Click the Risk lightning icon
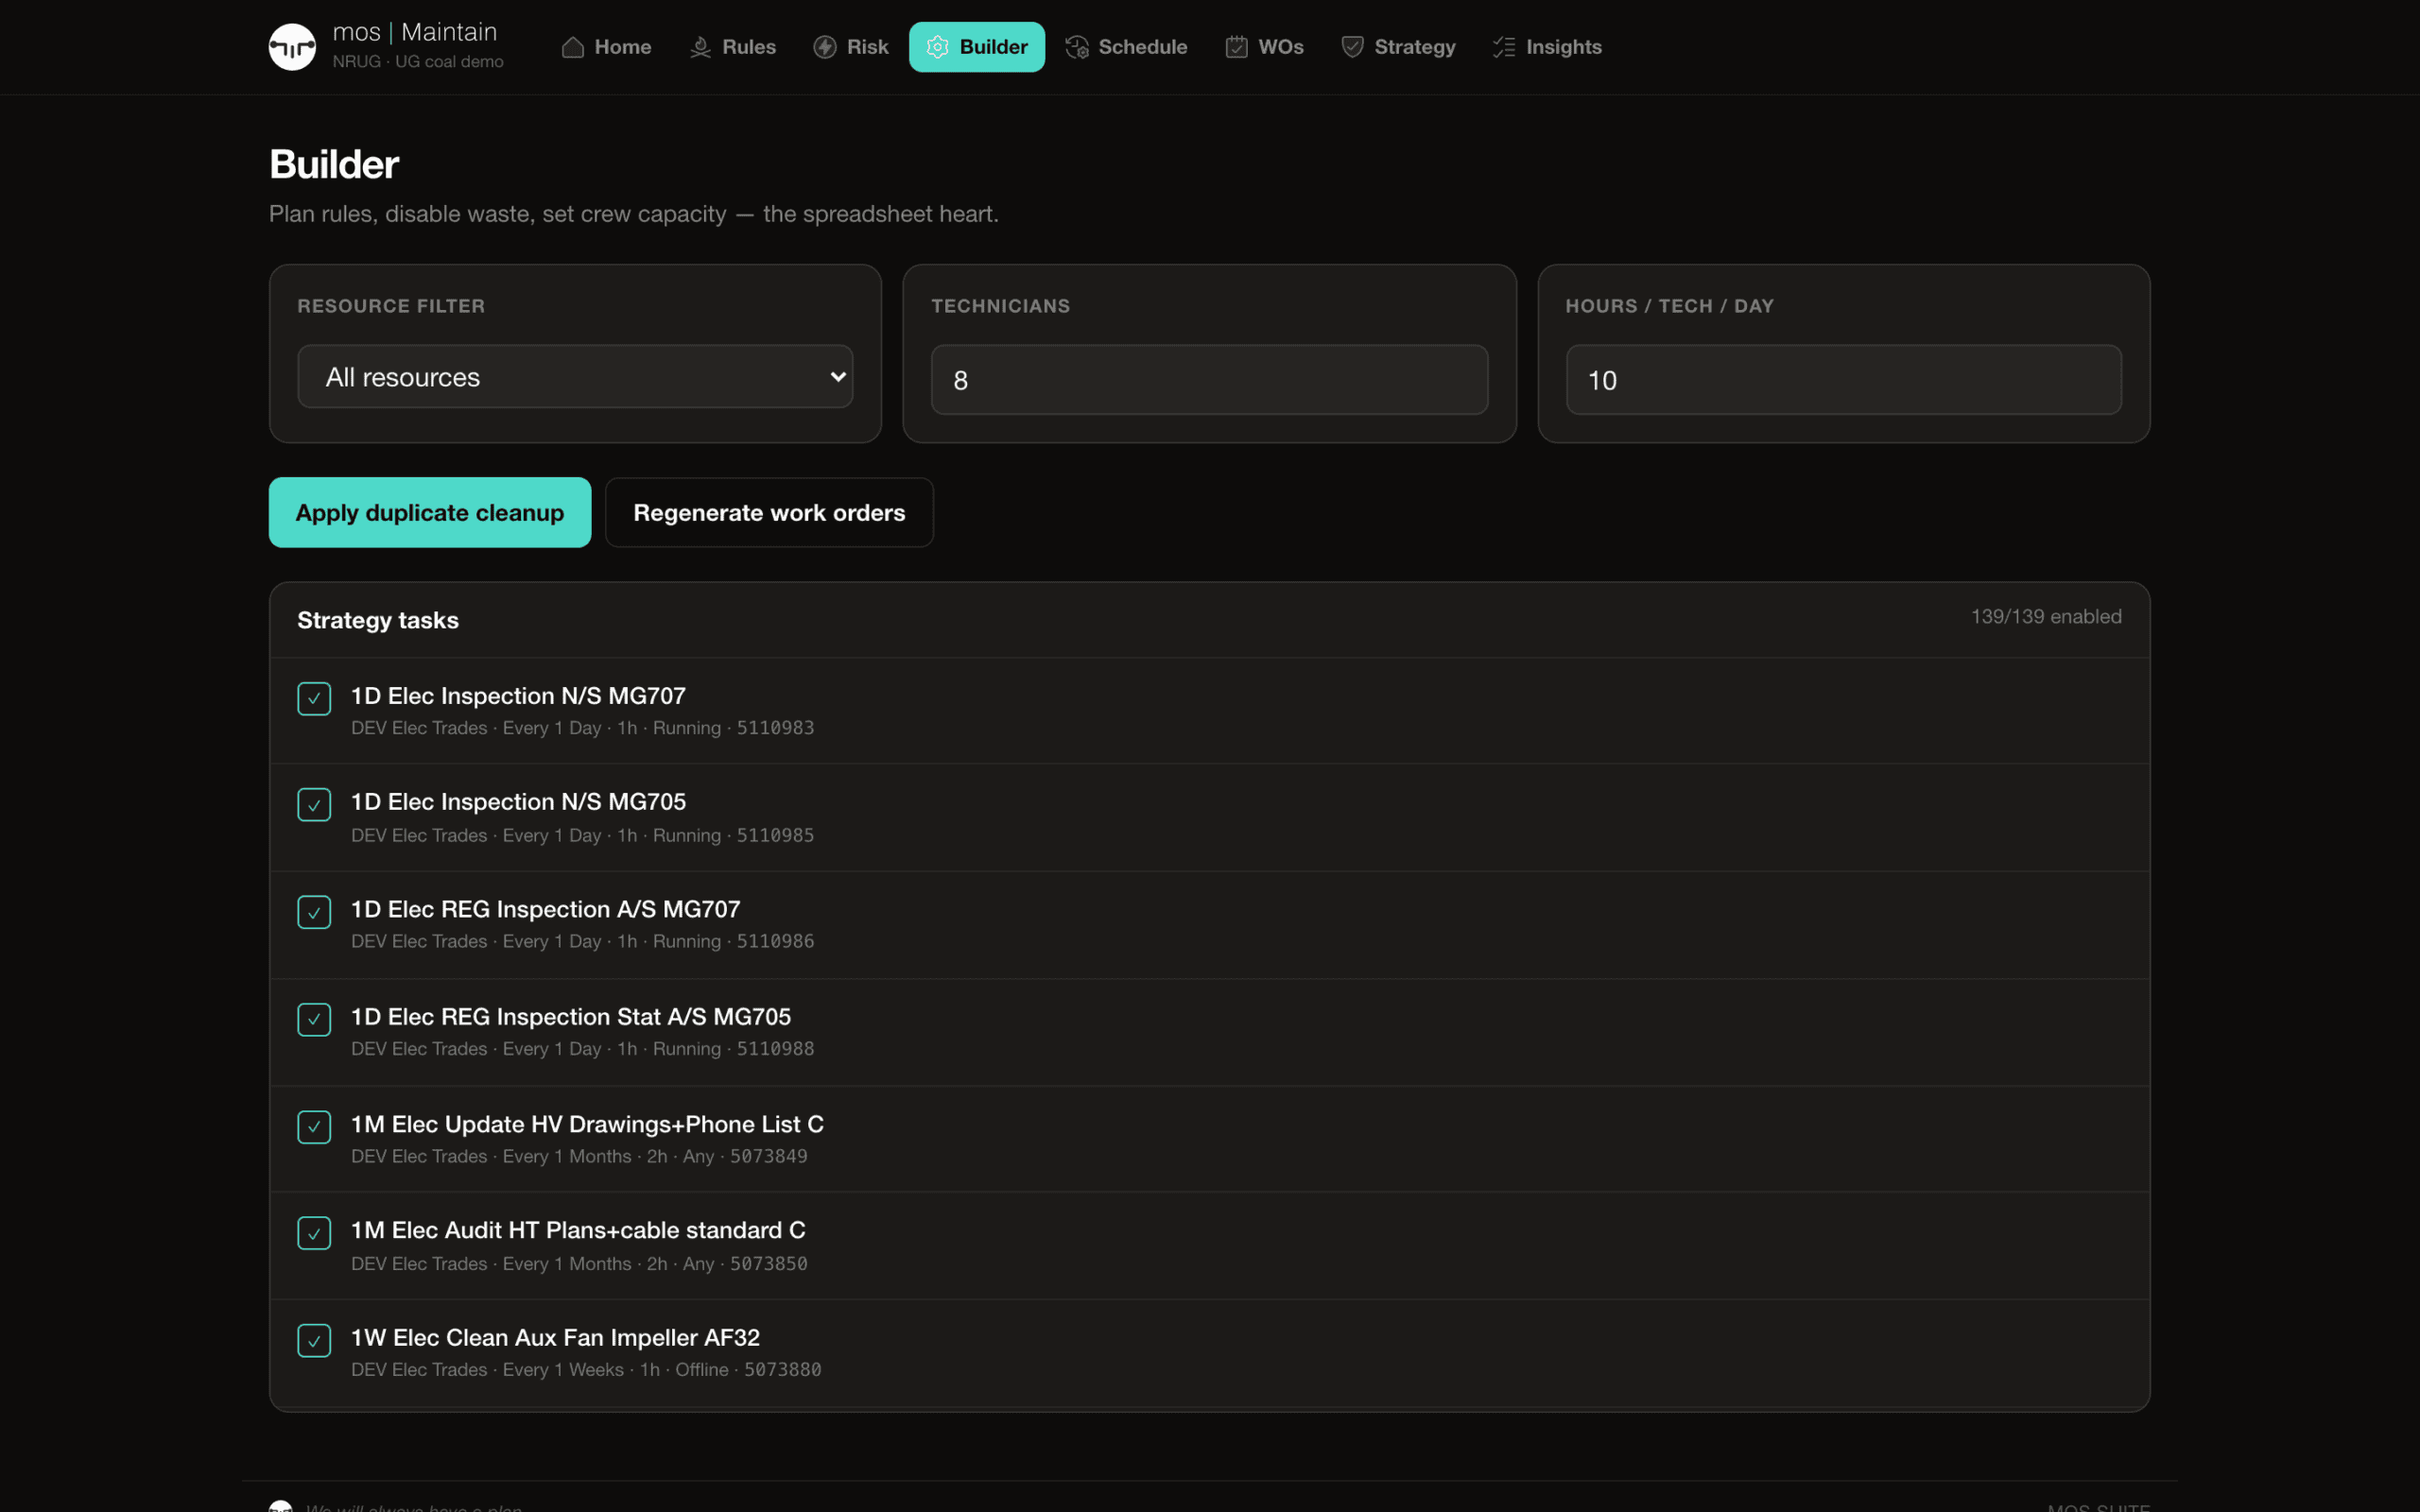2420x1512 pixels. coord(825,47)
